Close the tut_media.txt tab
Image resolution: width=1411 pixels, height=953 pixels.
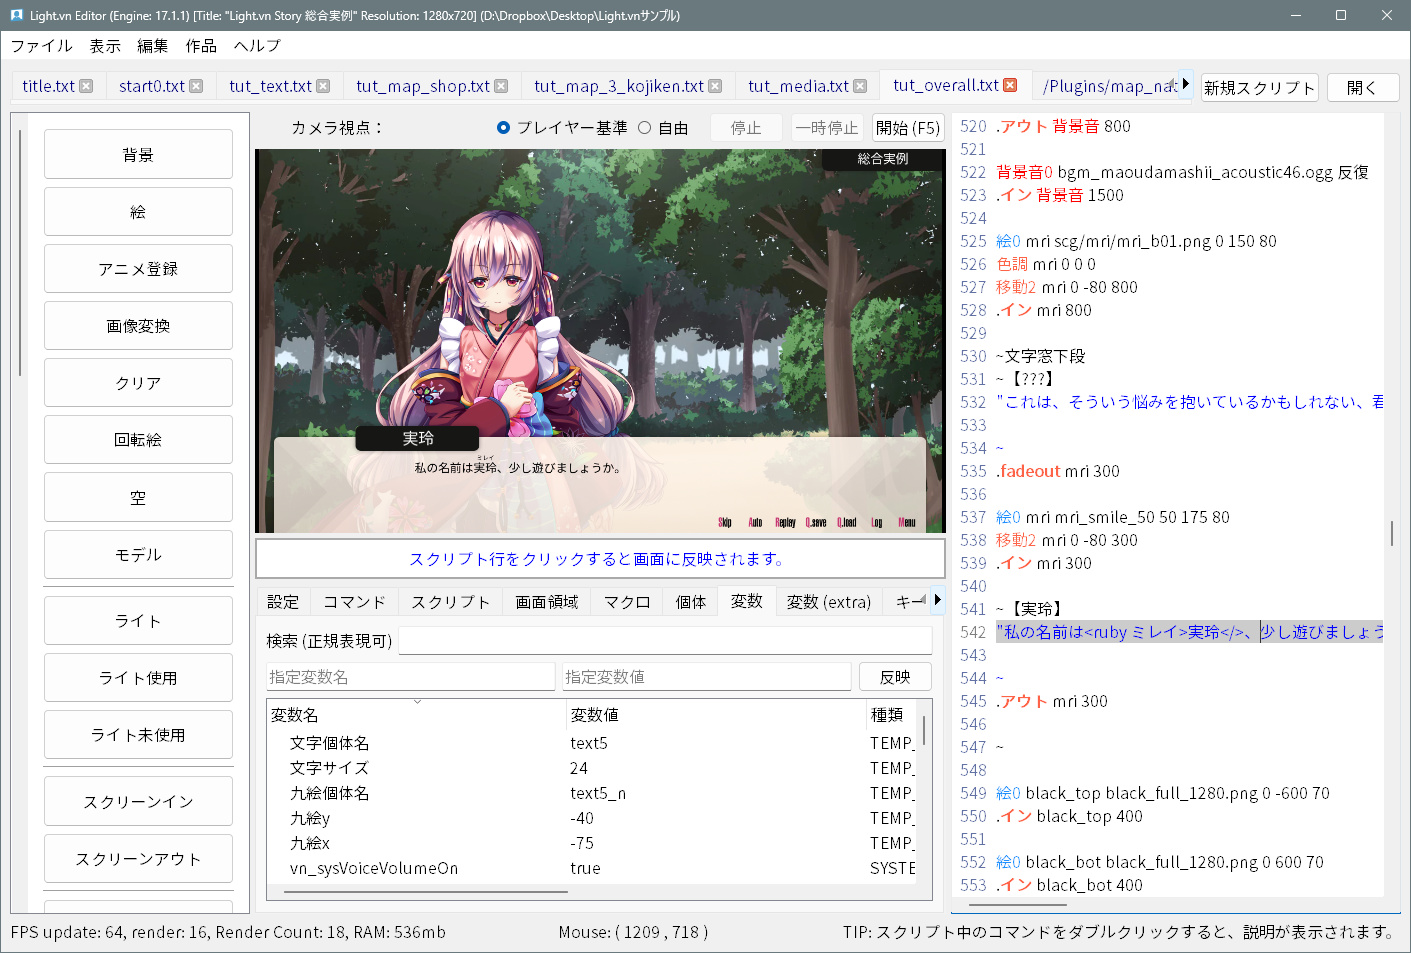tap(860, 86)
